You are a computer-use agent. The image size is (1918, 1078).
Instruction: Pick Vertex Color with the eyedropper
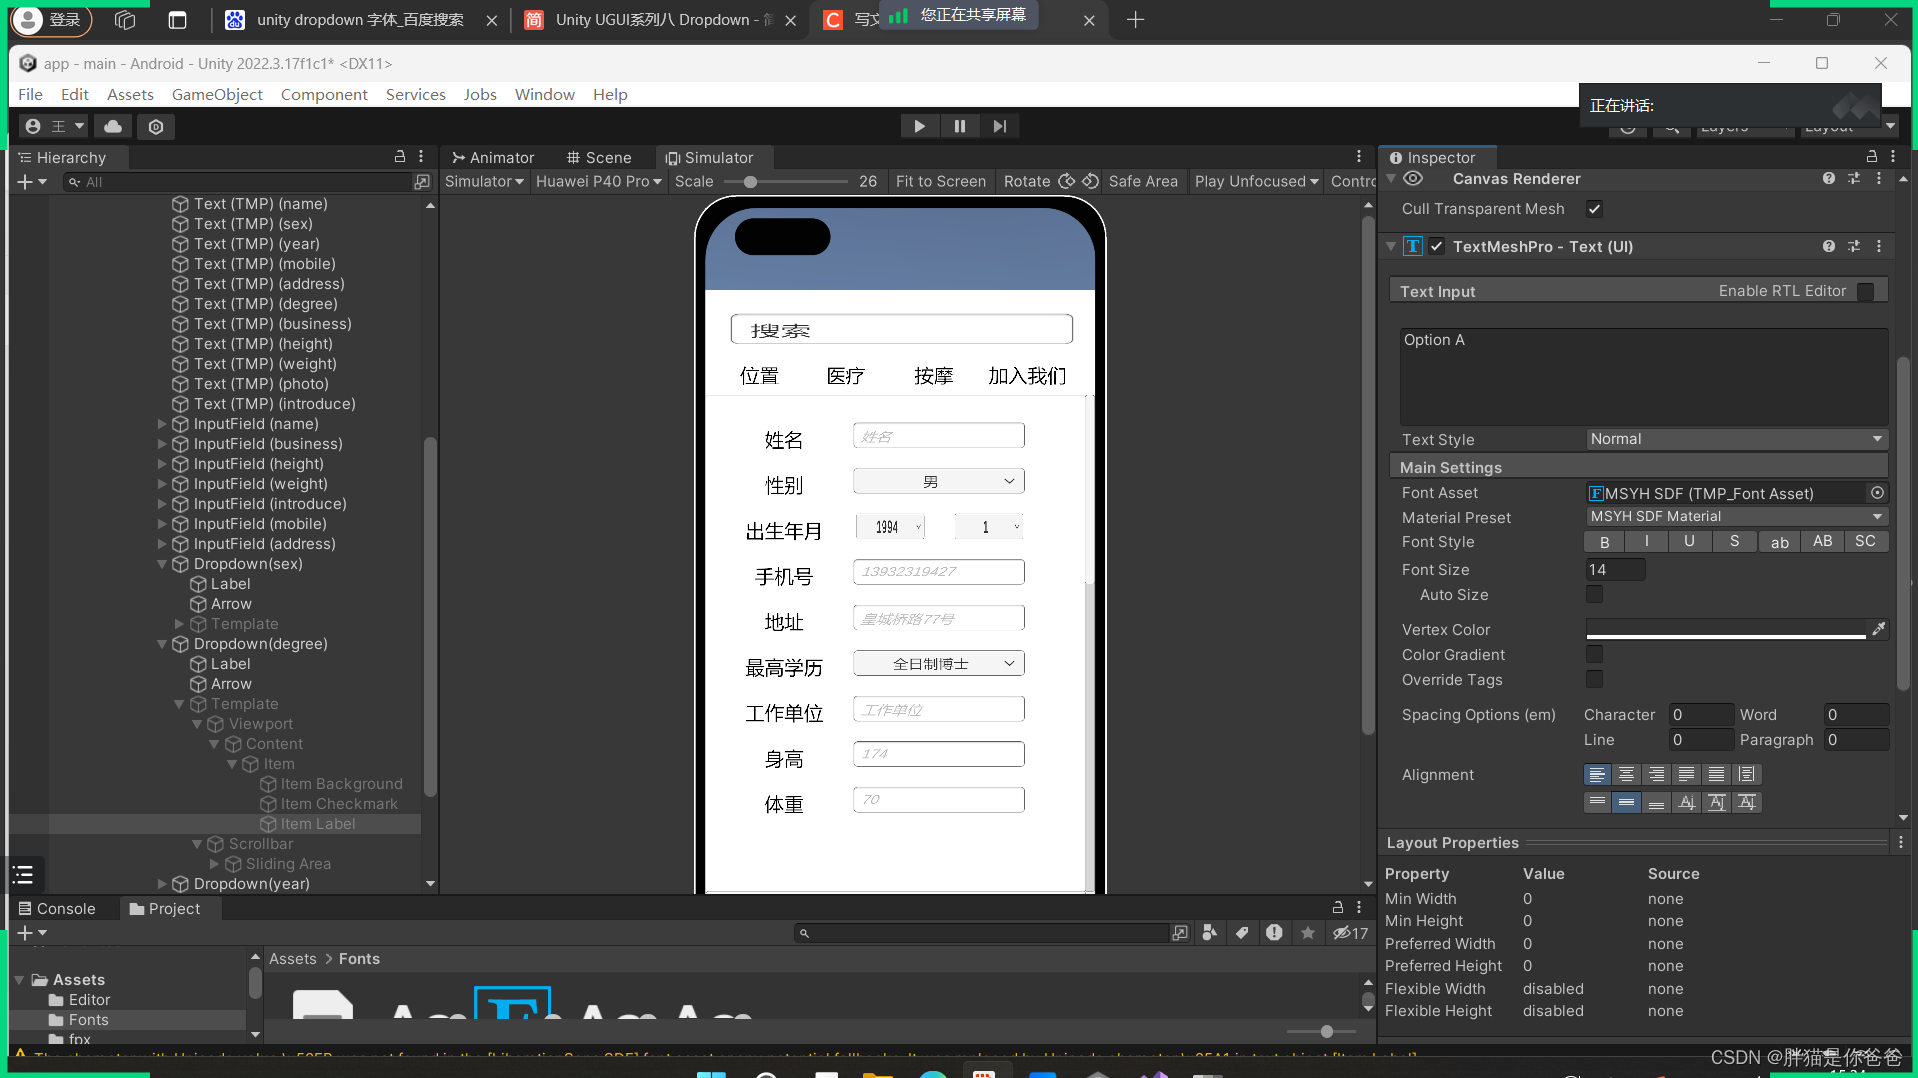point(1879,629)
